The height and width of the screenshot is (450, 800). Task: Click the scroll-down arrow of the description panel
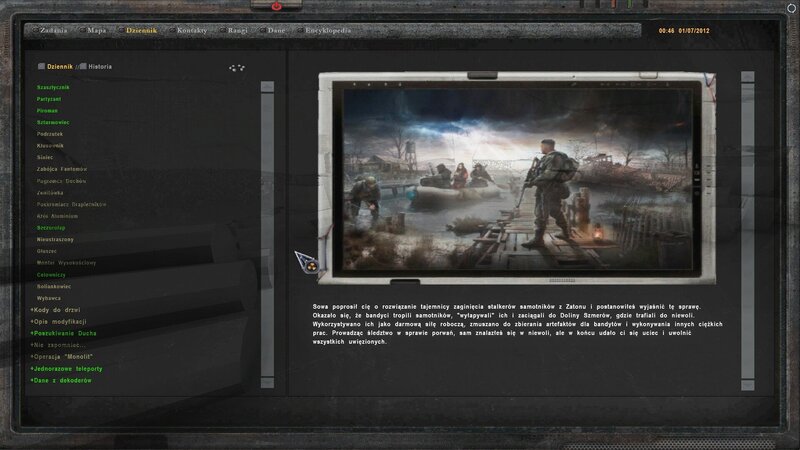[748, 383]
